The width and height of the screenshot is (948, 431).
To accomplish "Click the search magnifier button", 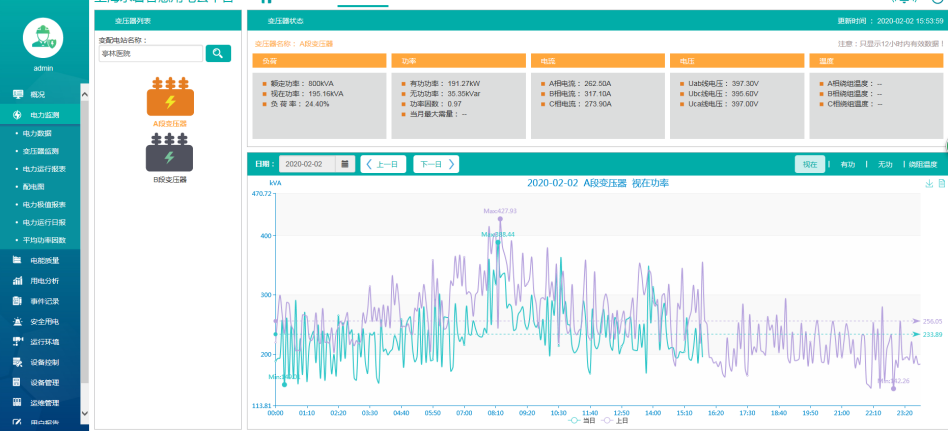I will (218, 53).
